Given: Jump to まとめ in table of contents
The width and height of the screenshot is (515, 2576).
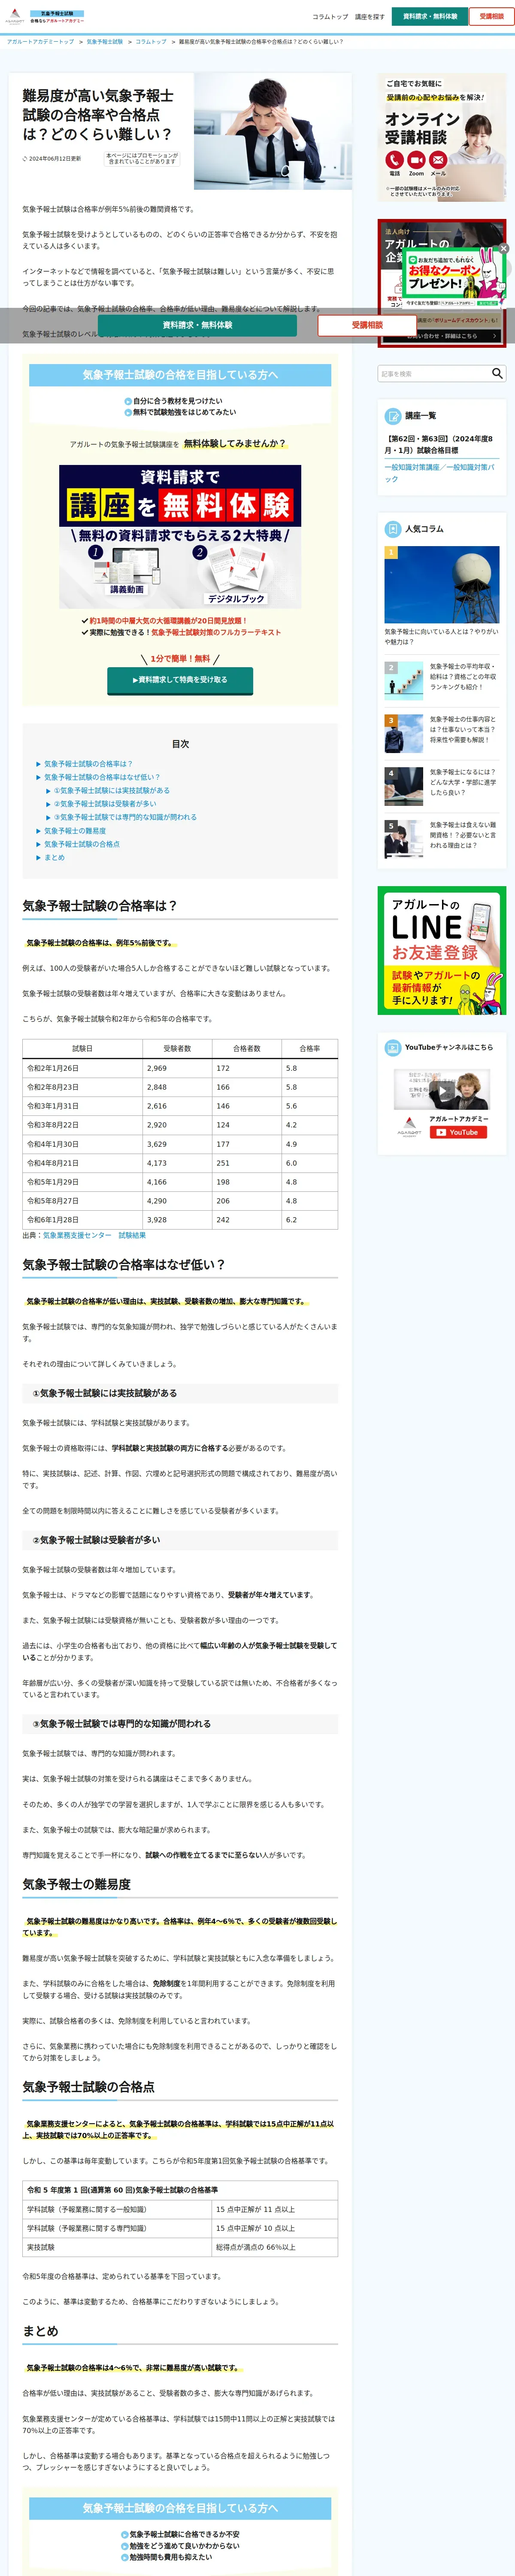Looking at the screenshot, I should [54, 857].
